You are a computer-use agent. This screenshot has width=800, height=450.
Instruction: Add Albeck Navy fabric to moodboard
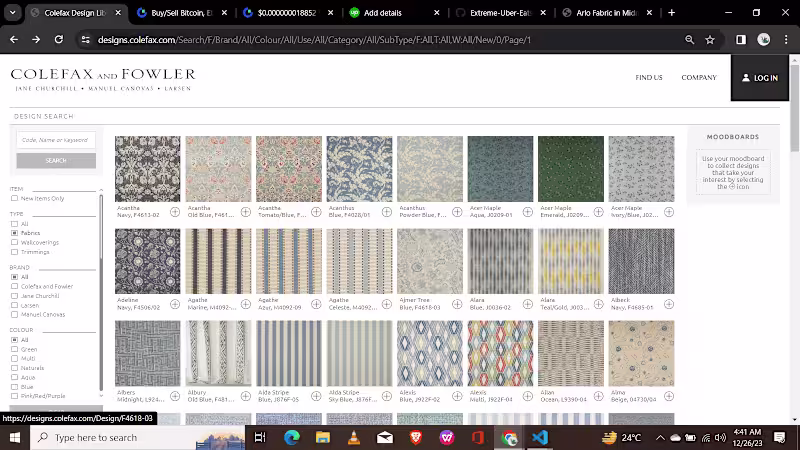(x=668, y=304)
